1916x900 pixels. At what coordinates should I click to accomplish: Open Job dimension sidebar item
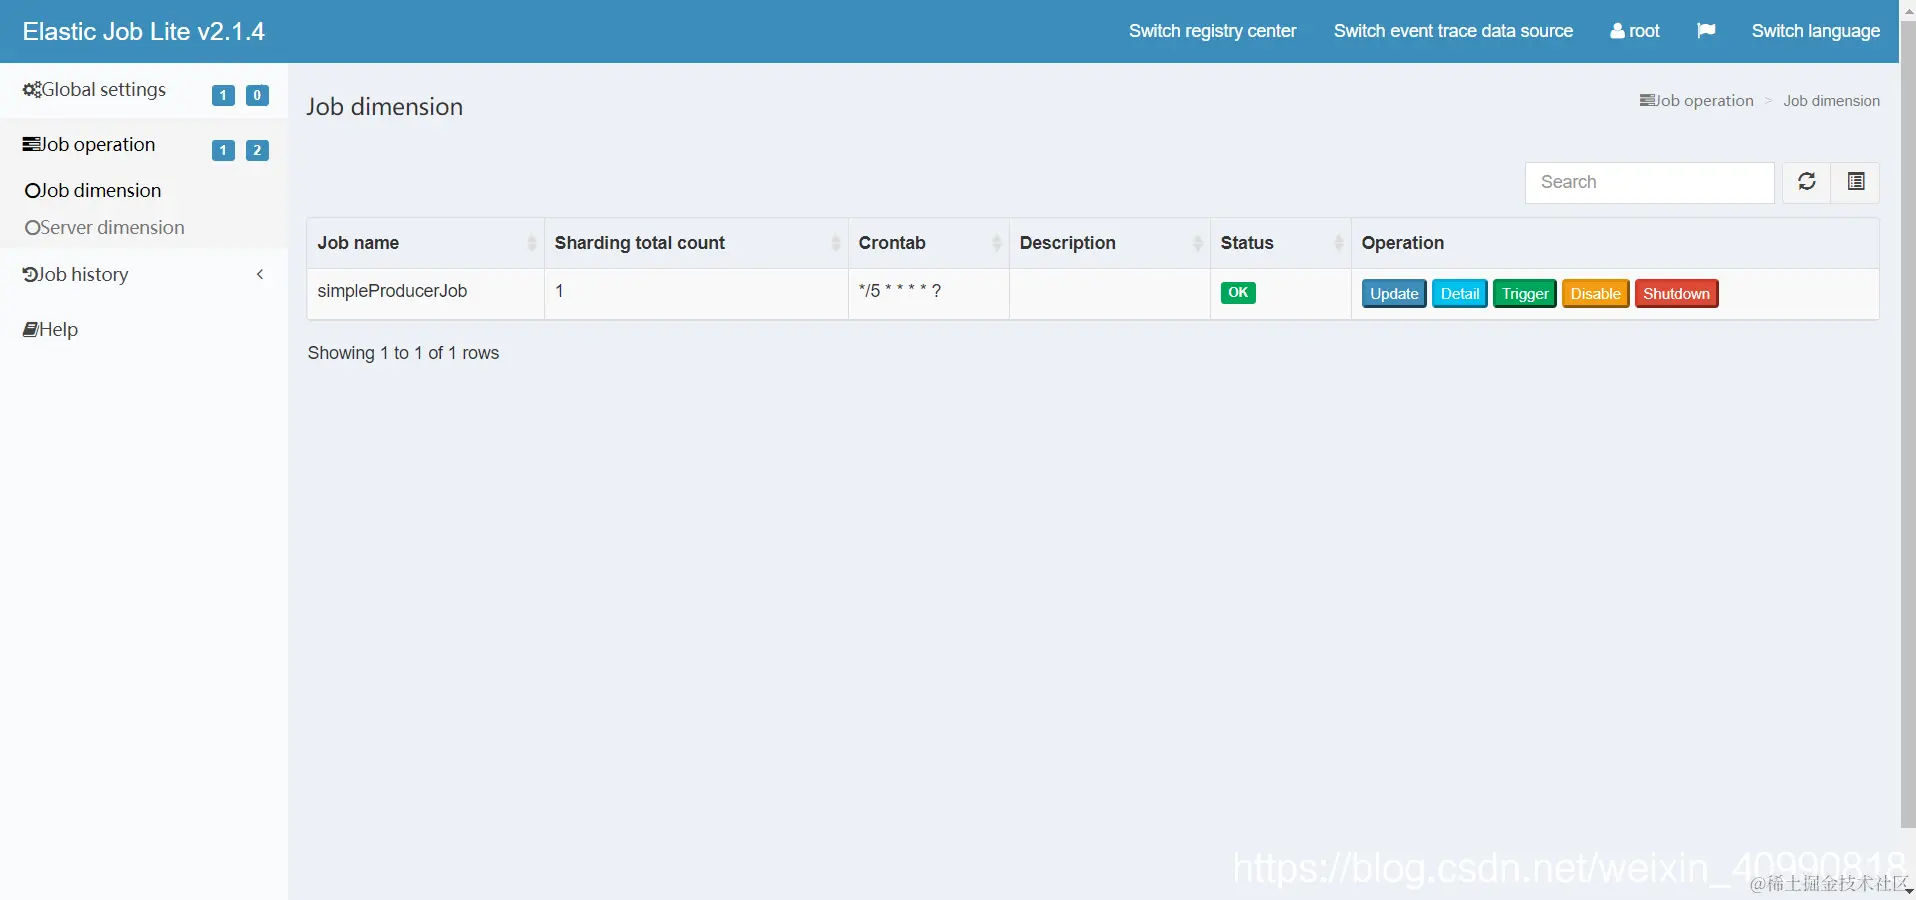coord(93,190)
